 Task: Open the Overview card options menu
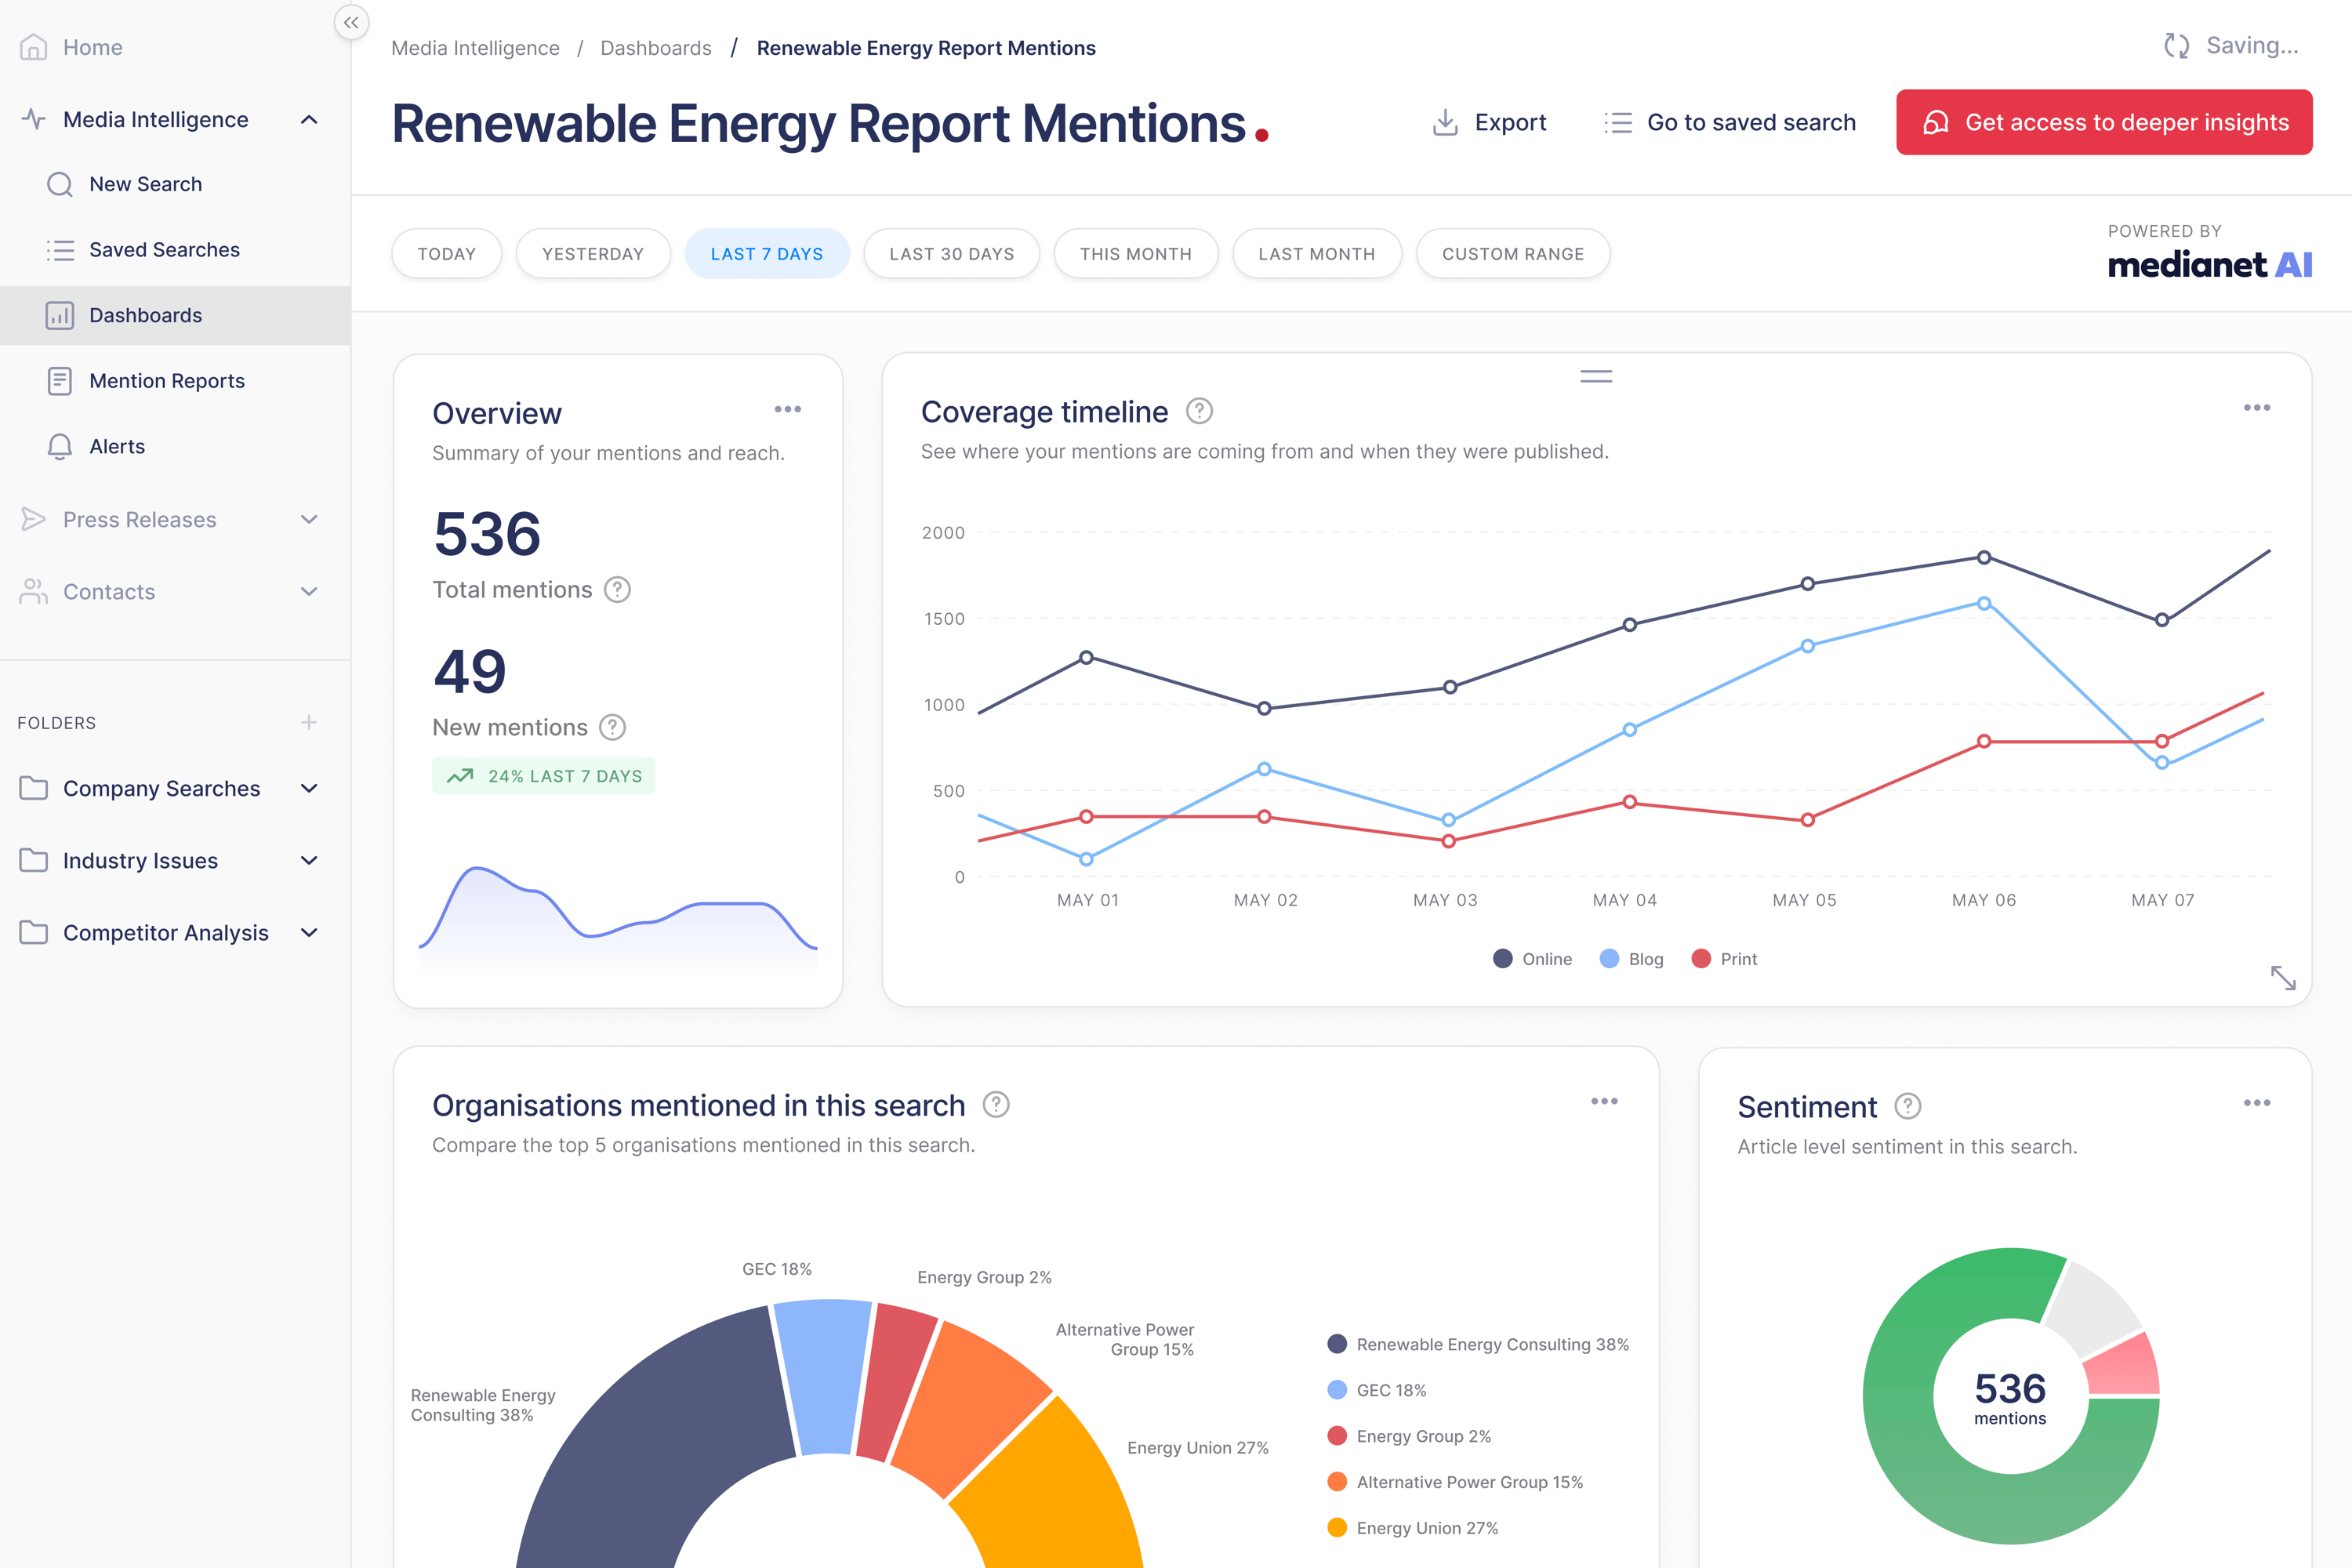tap(788, 409)
